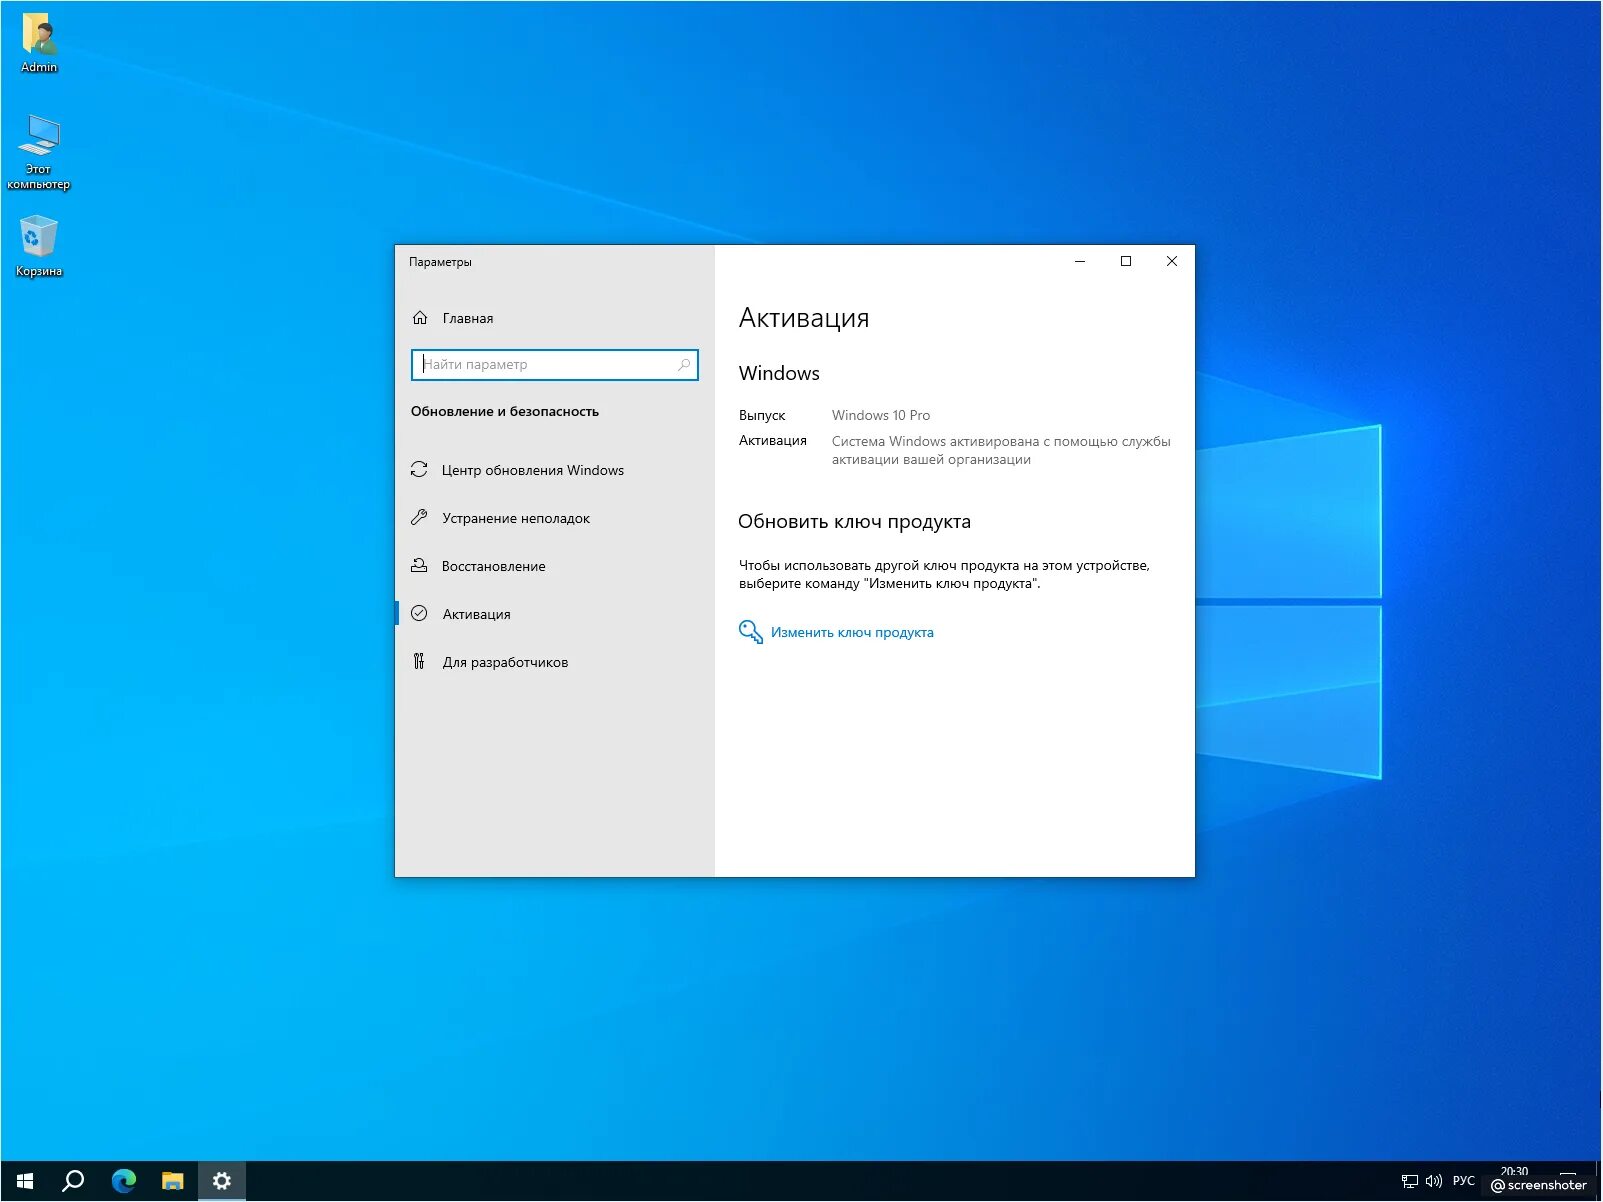Click Изменить ключ продукта link

point(852,633)
